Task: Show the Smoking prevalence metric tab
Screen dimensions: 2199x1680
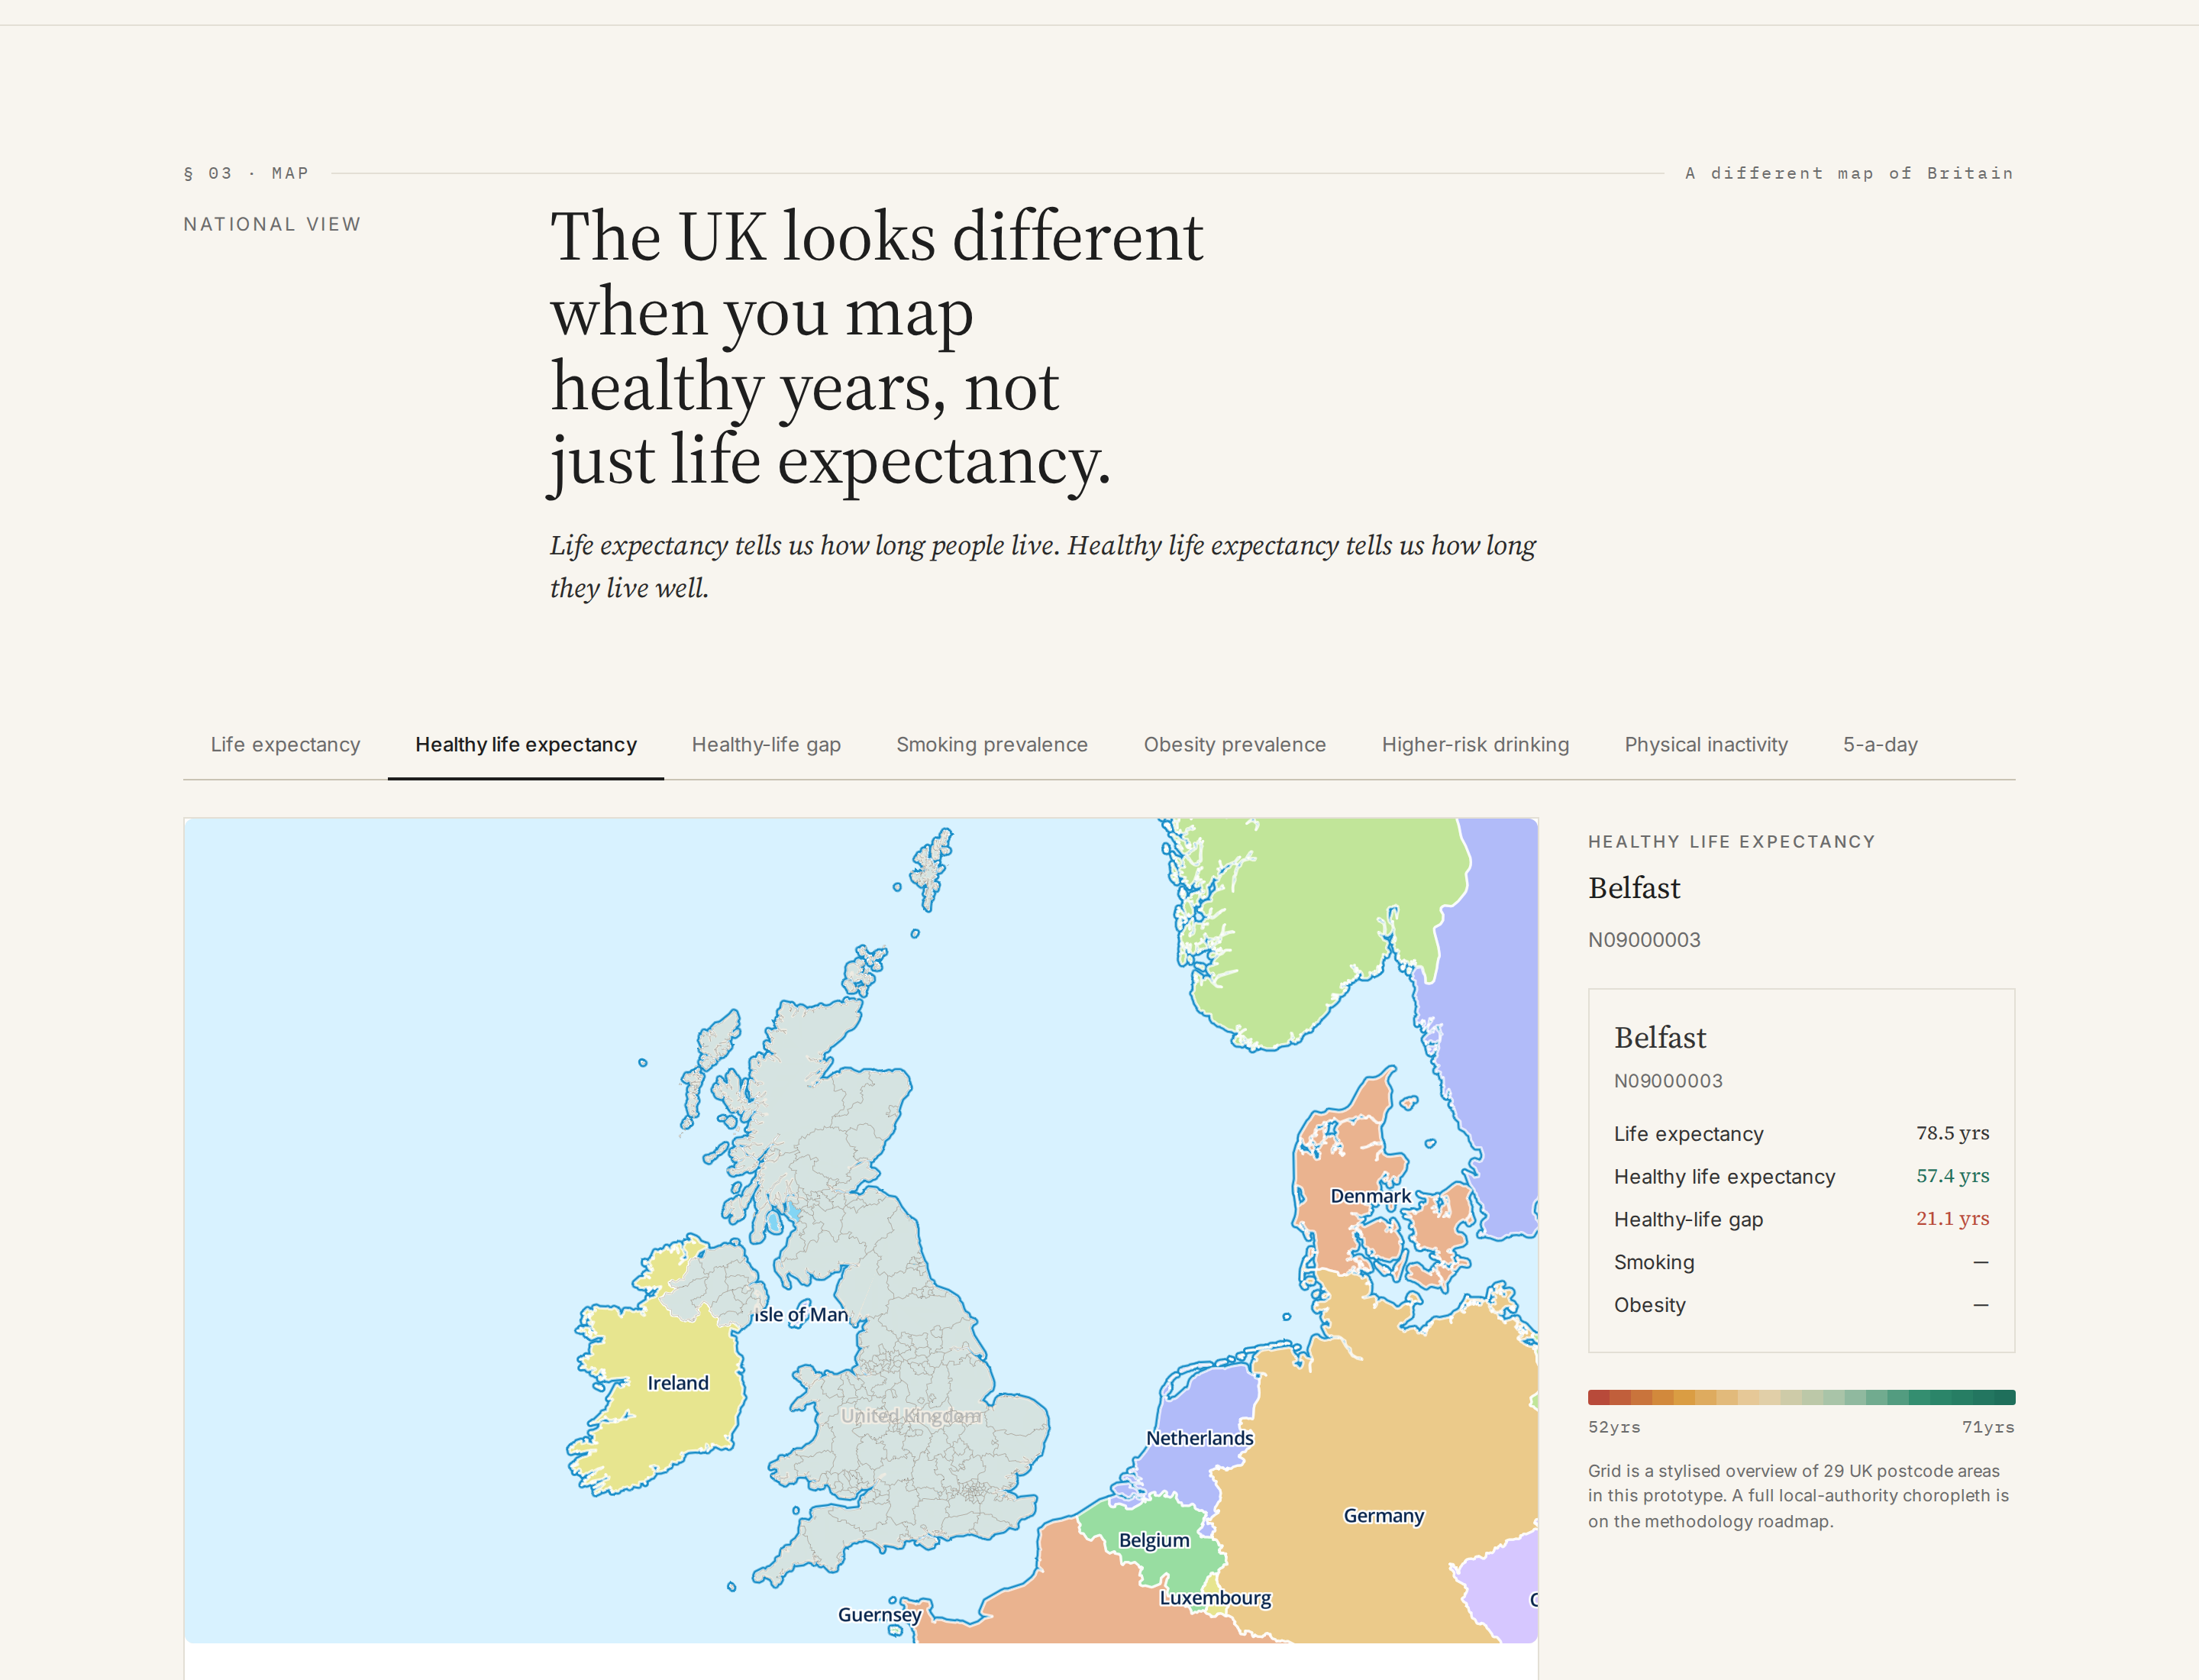Action: (991, 745)
